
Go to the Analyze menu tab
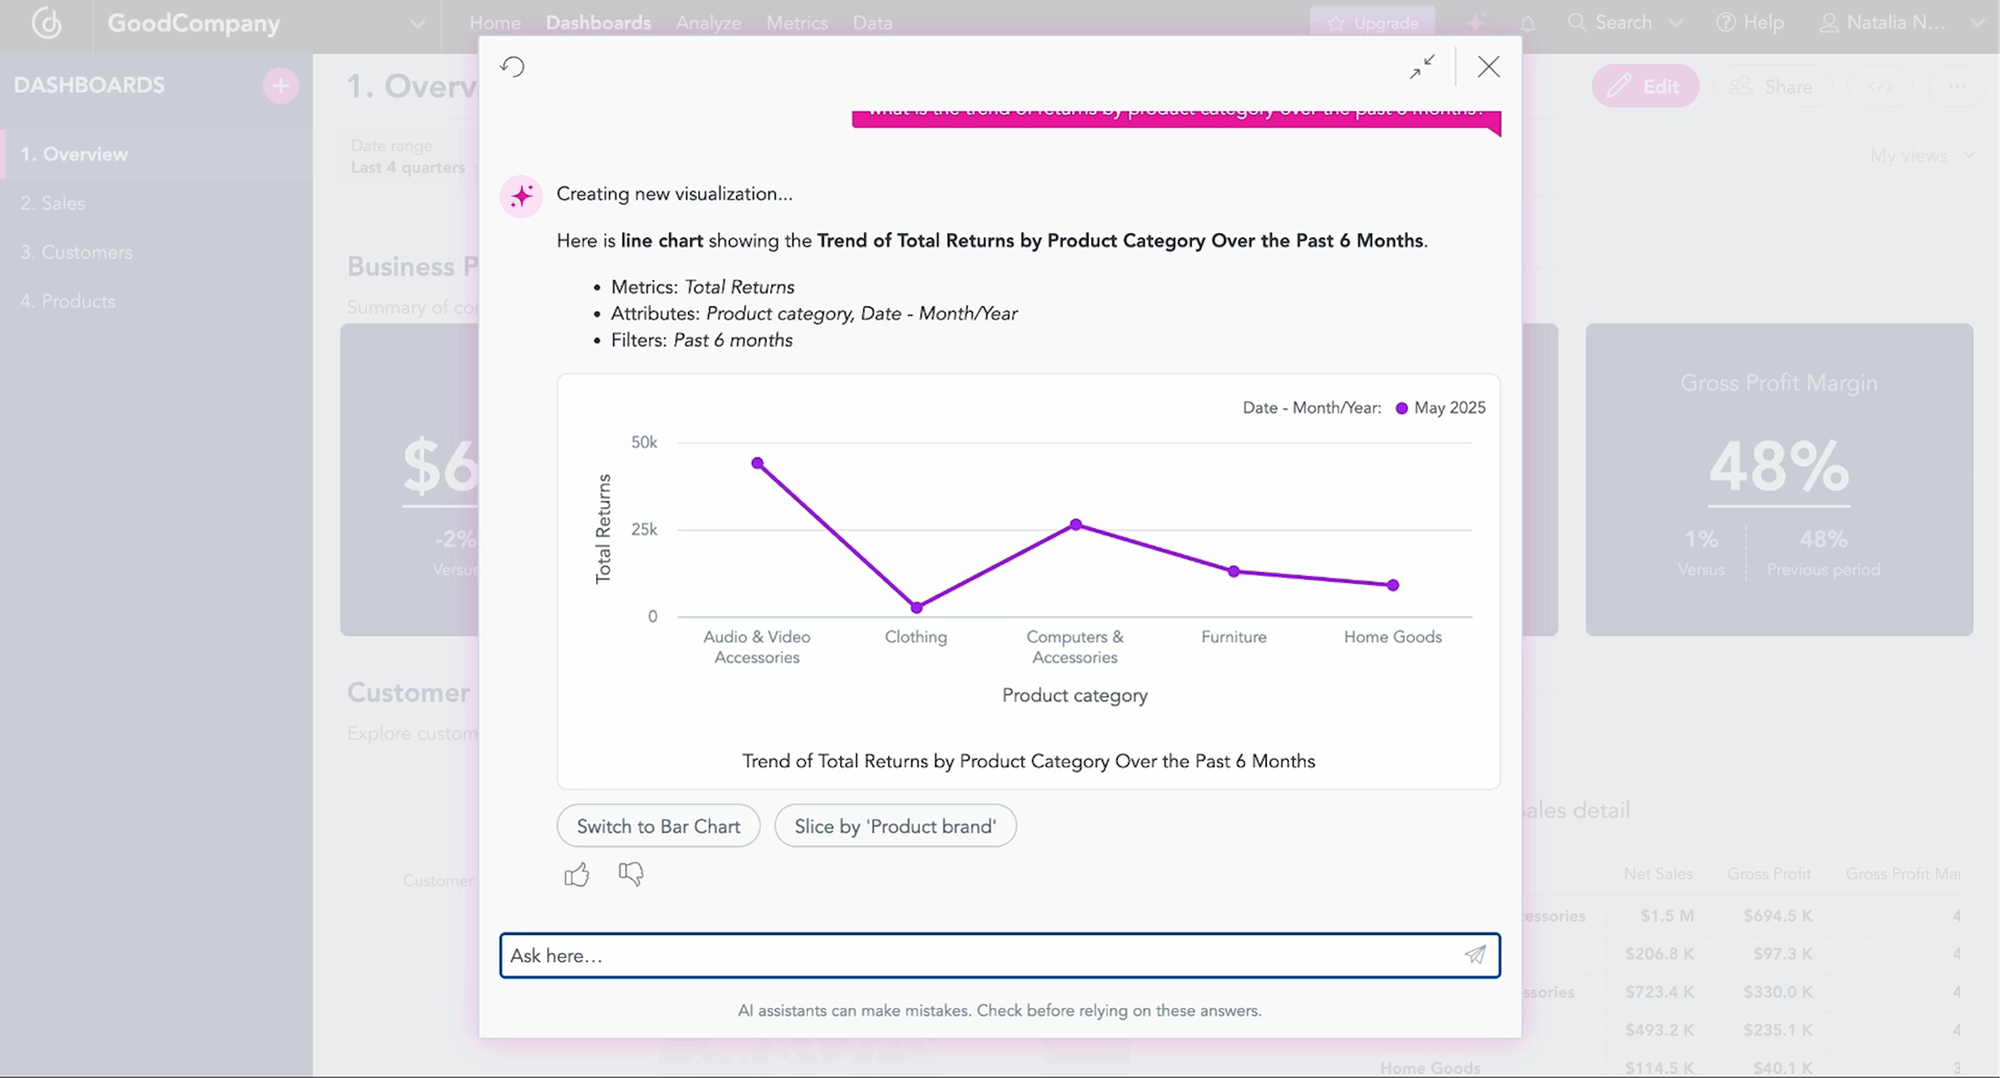[x=708, y=23]
